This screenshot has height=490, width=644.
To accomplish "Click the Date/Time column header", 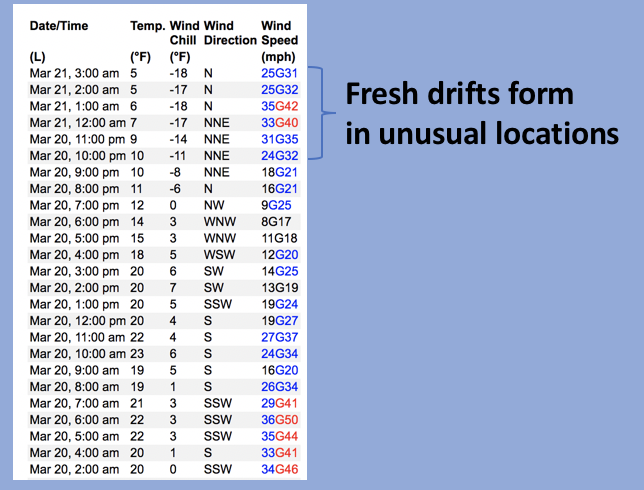I will pyautogui.click(x=65, y=23).
